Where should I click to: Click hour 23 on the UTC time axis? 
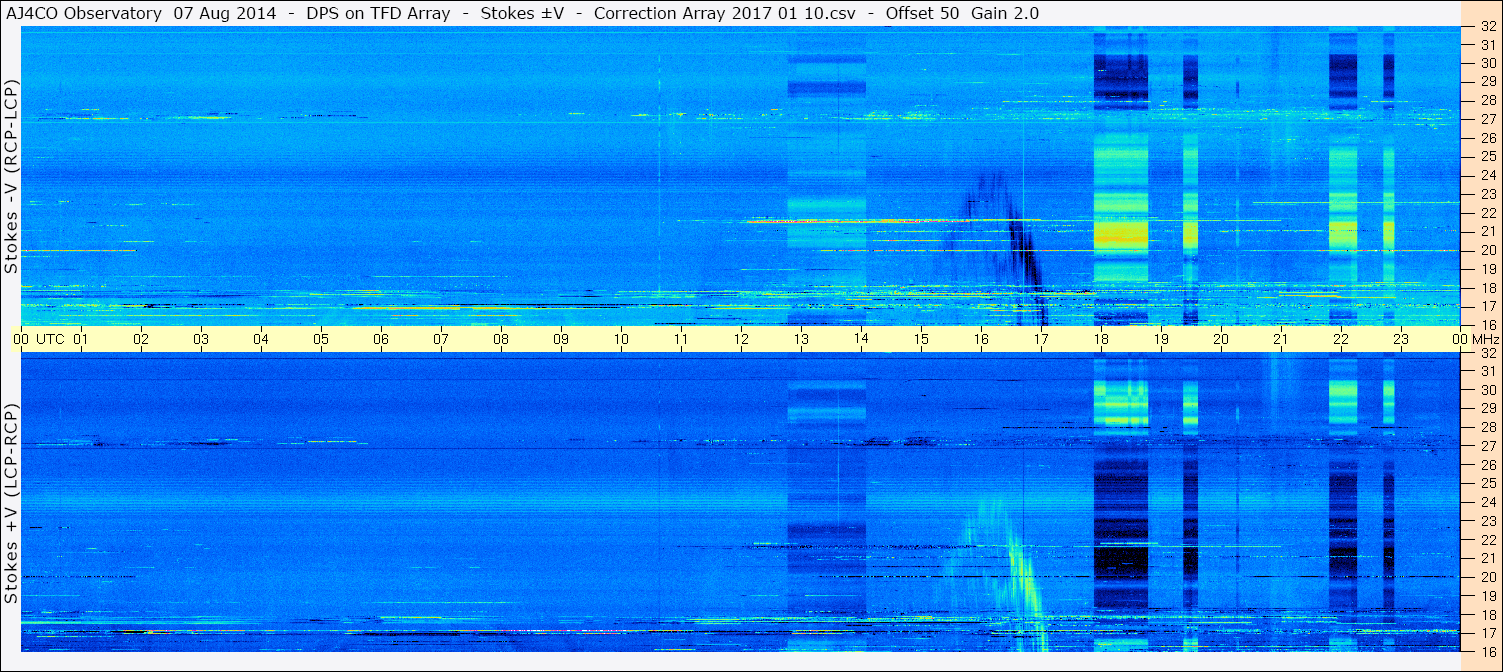point(1401,339)
